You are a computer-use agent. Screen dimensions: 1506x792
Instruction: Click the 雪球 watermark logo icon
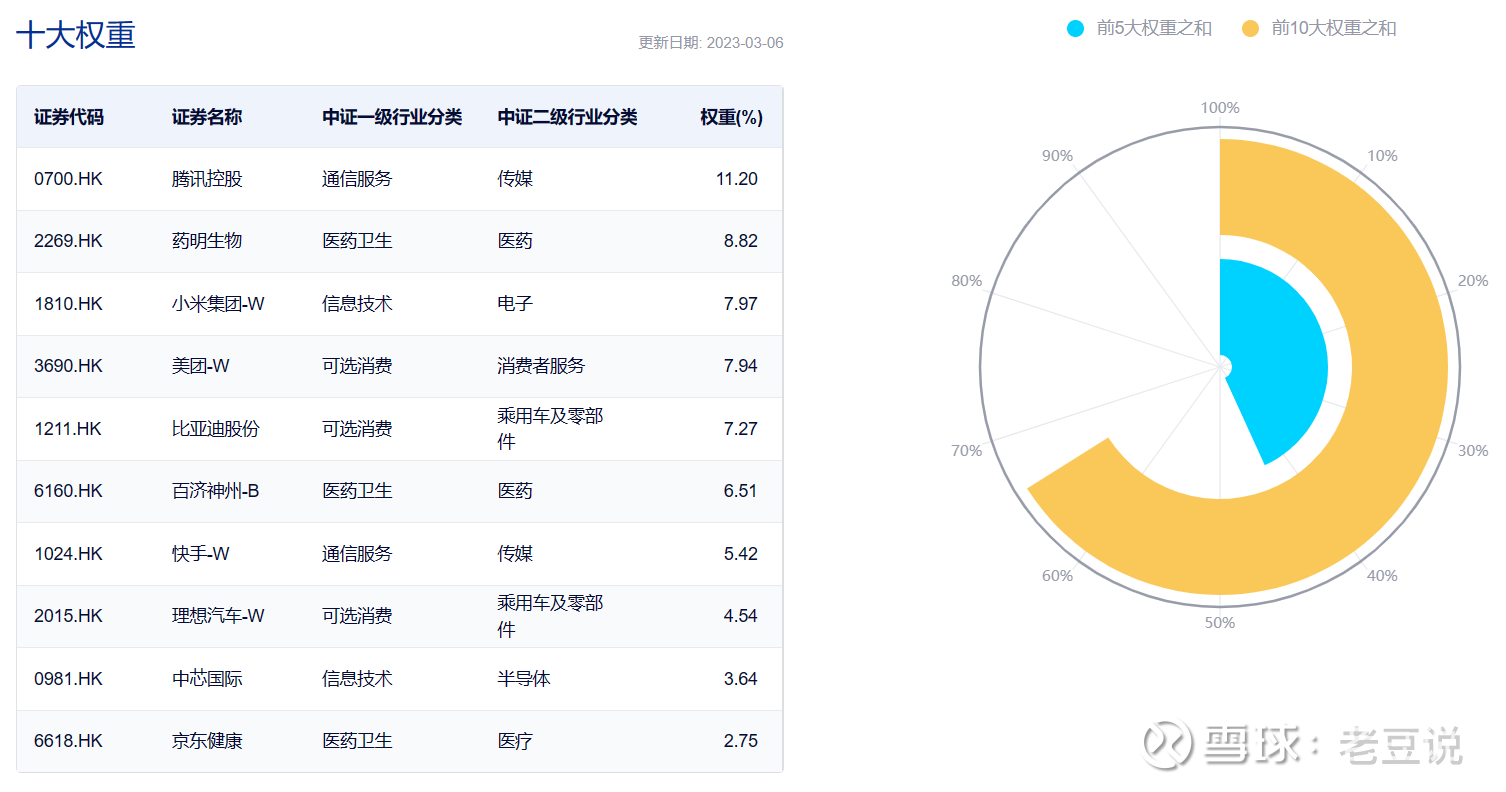coord(1168,745)
